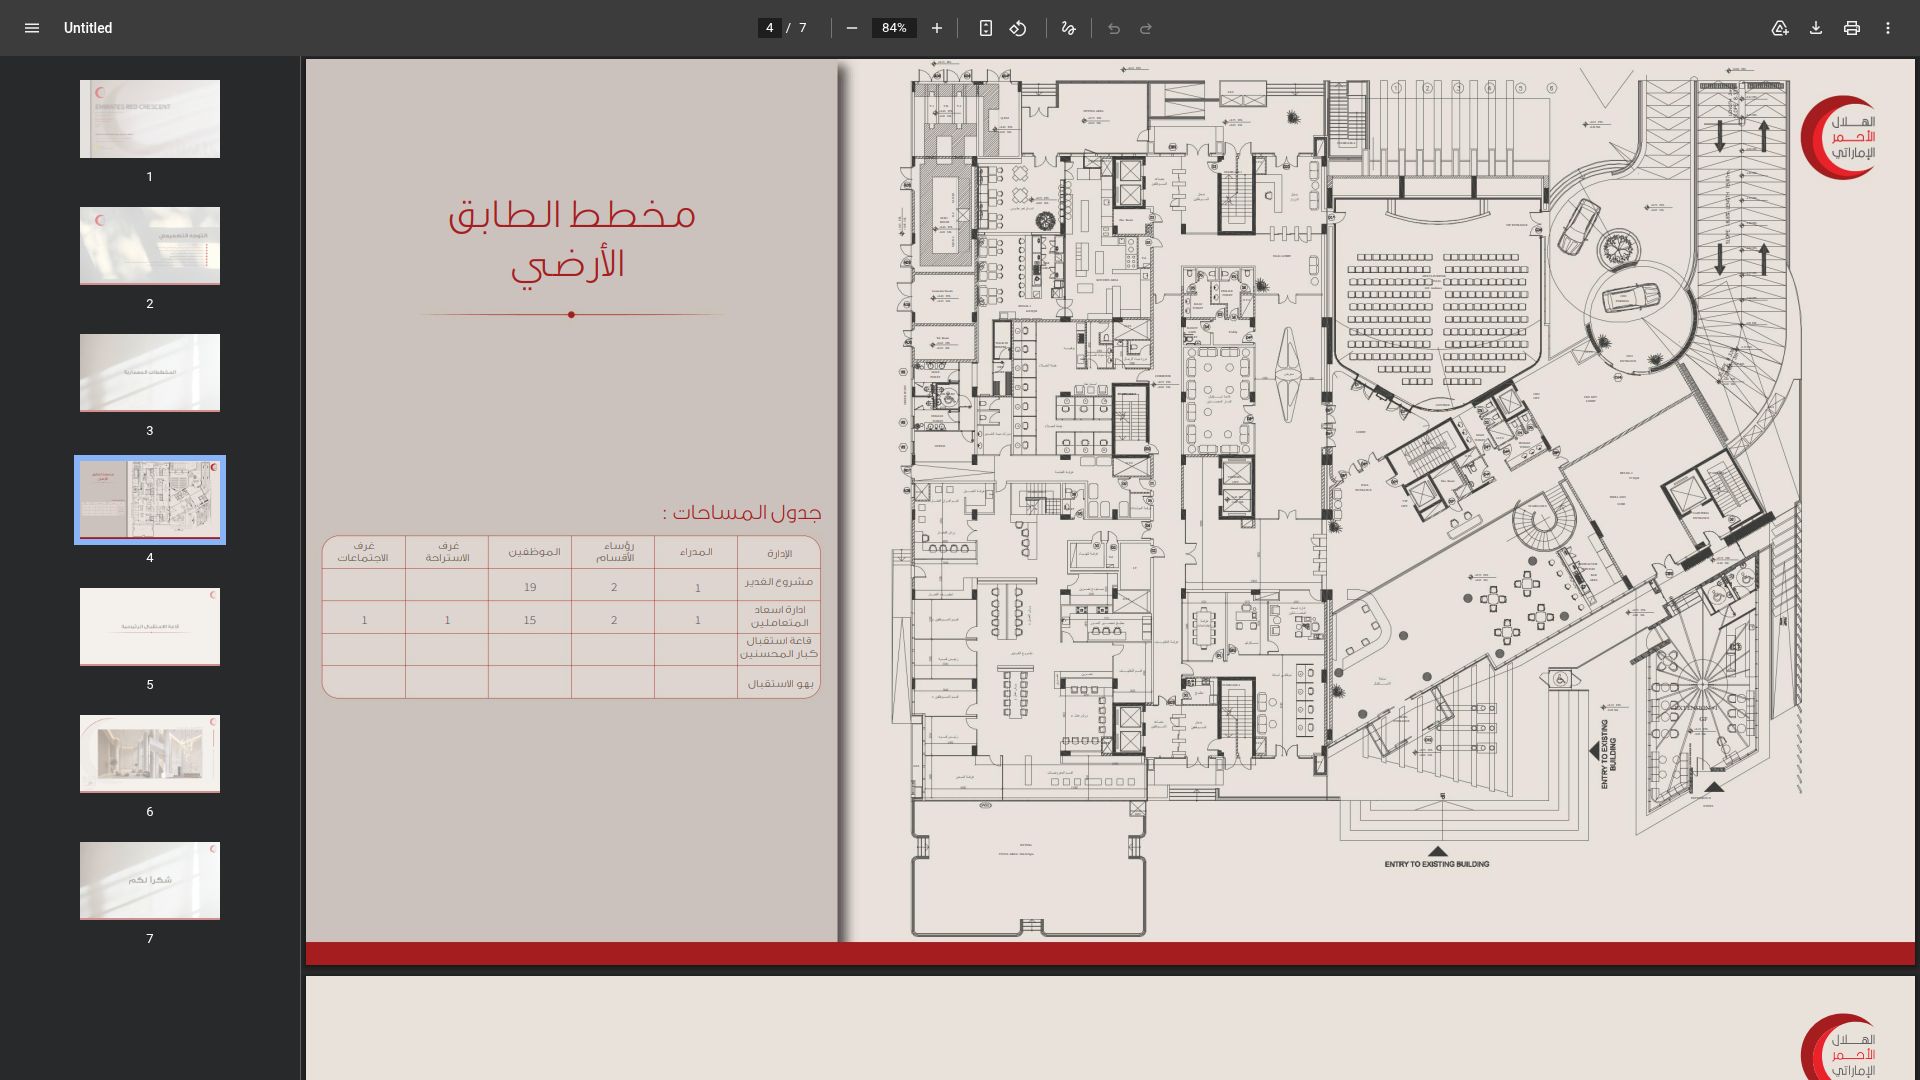This screenshot has height=1080, width=1920.
Task: Click the row label 'بهو الاستقبال'
Action: (x=781, y=684)
